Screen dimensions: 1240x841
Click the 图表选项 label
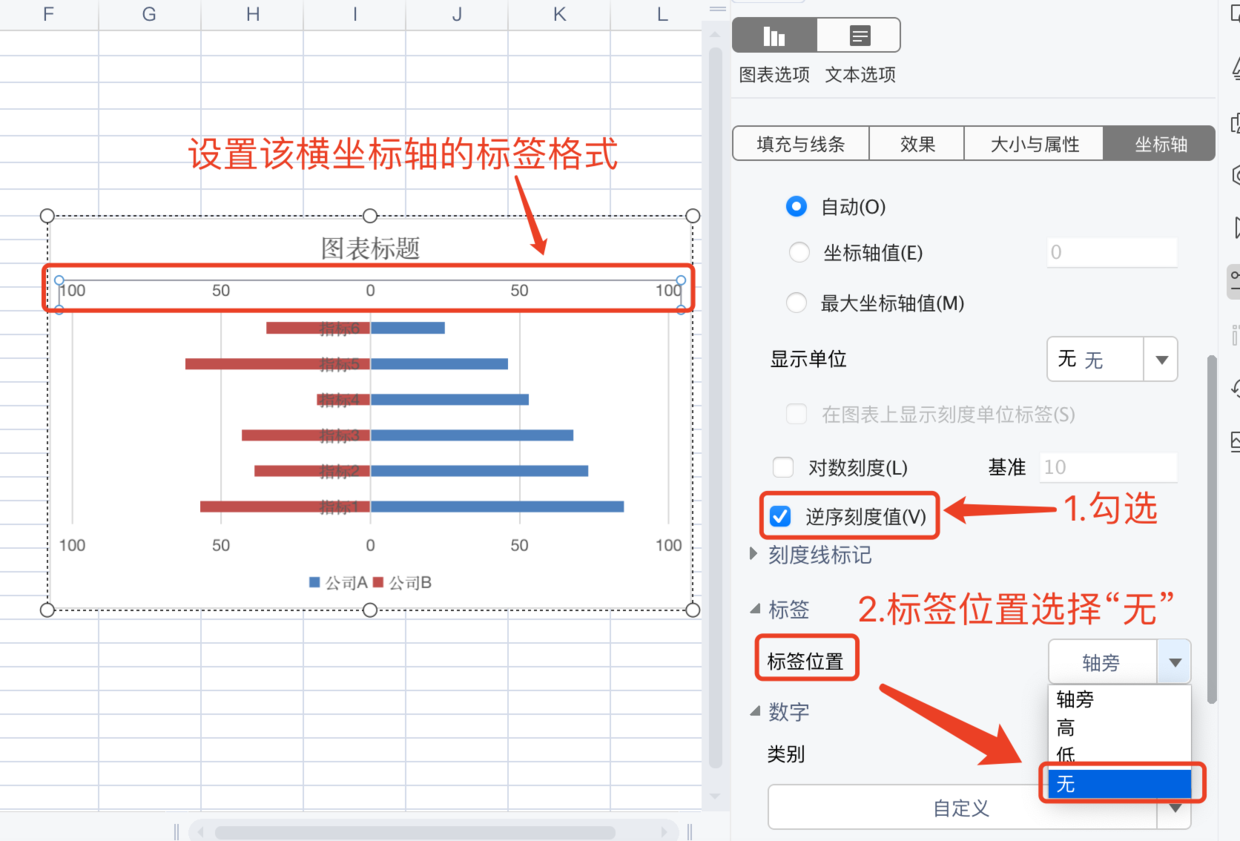coord(775,75)
